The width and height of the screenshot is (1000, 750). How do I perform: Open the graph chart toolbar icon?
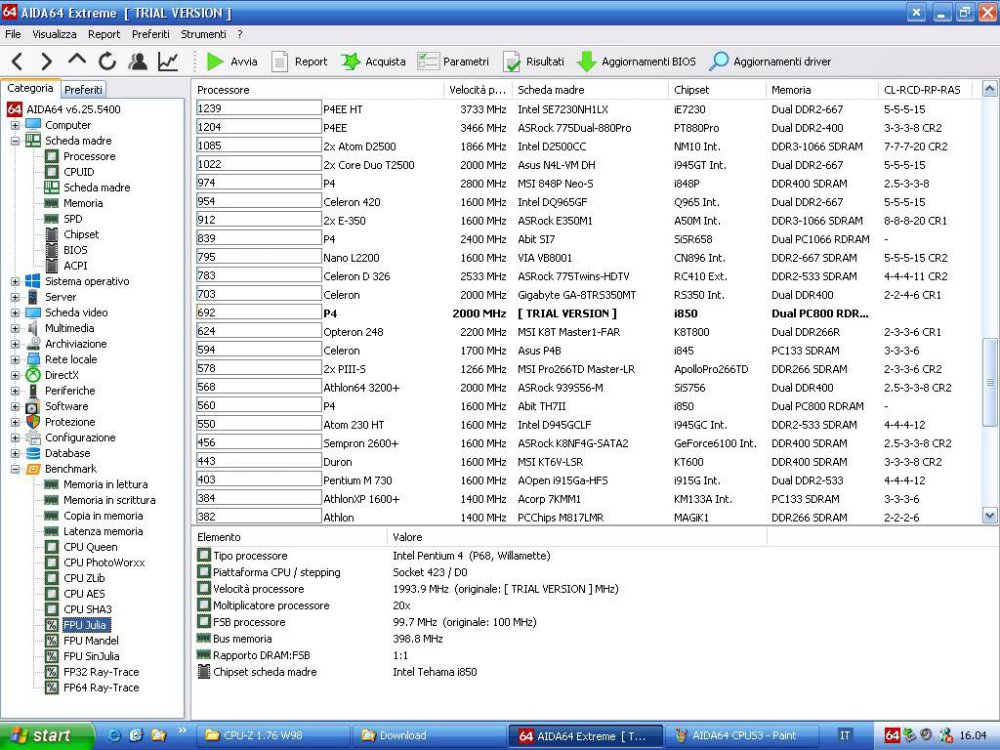coord(168,62)
